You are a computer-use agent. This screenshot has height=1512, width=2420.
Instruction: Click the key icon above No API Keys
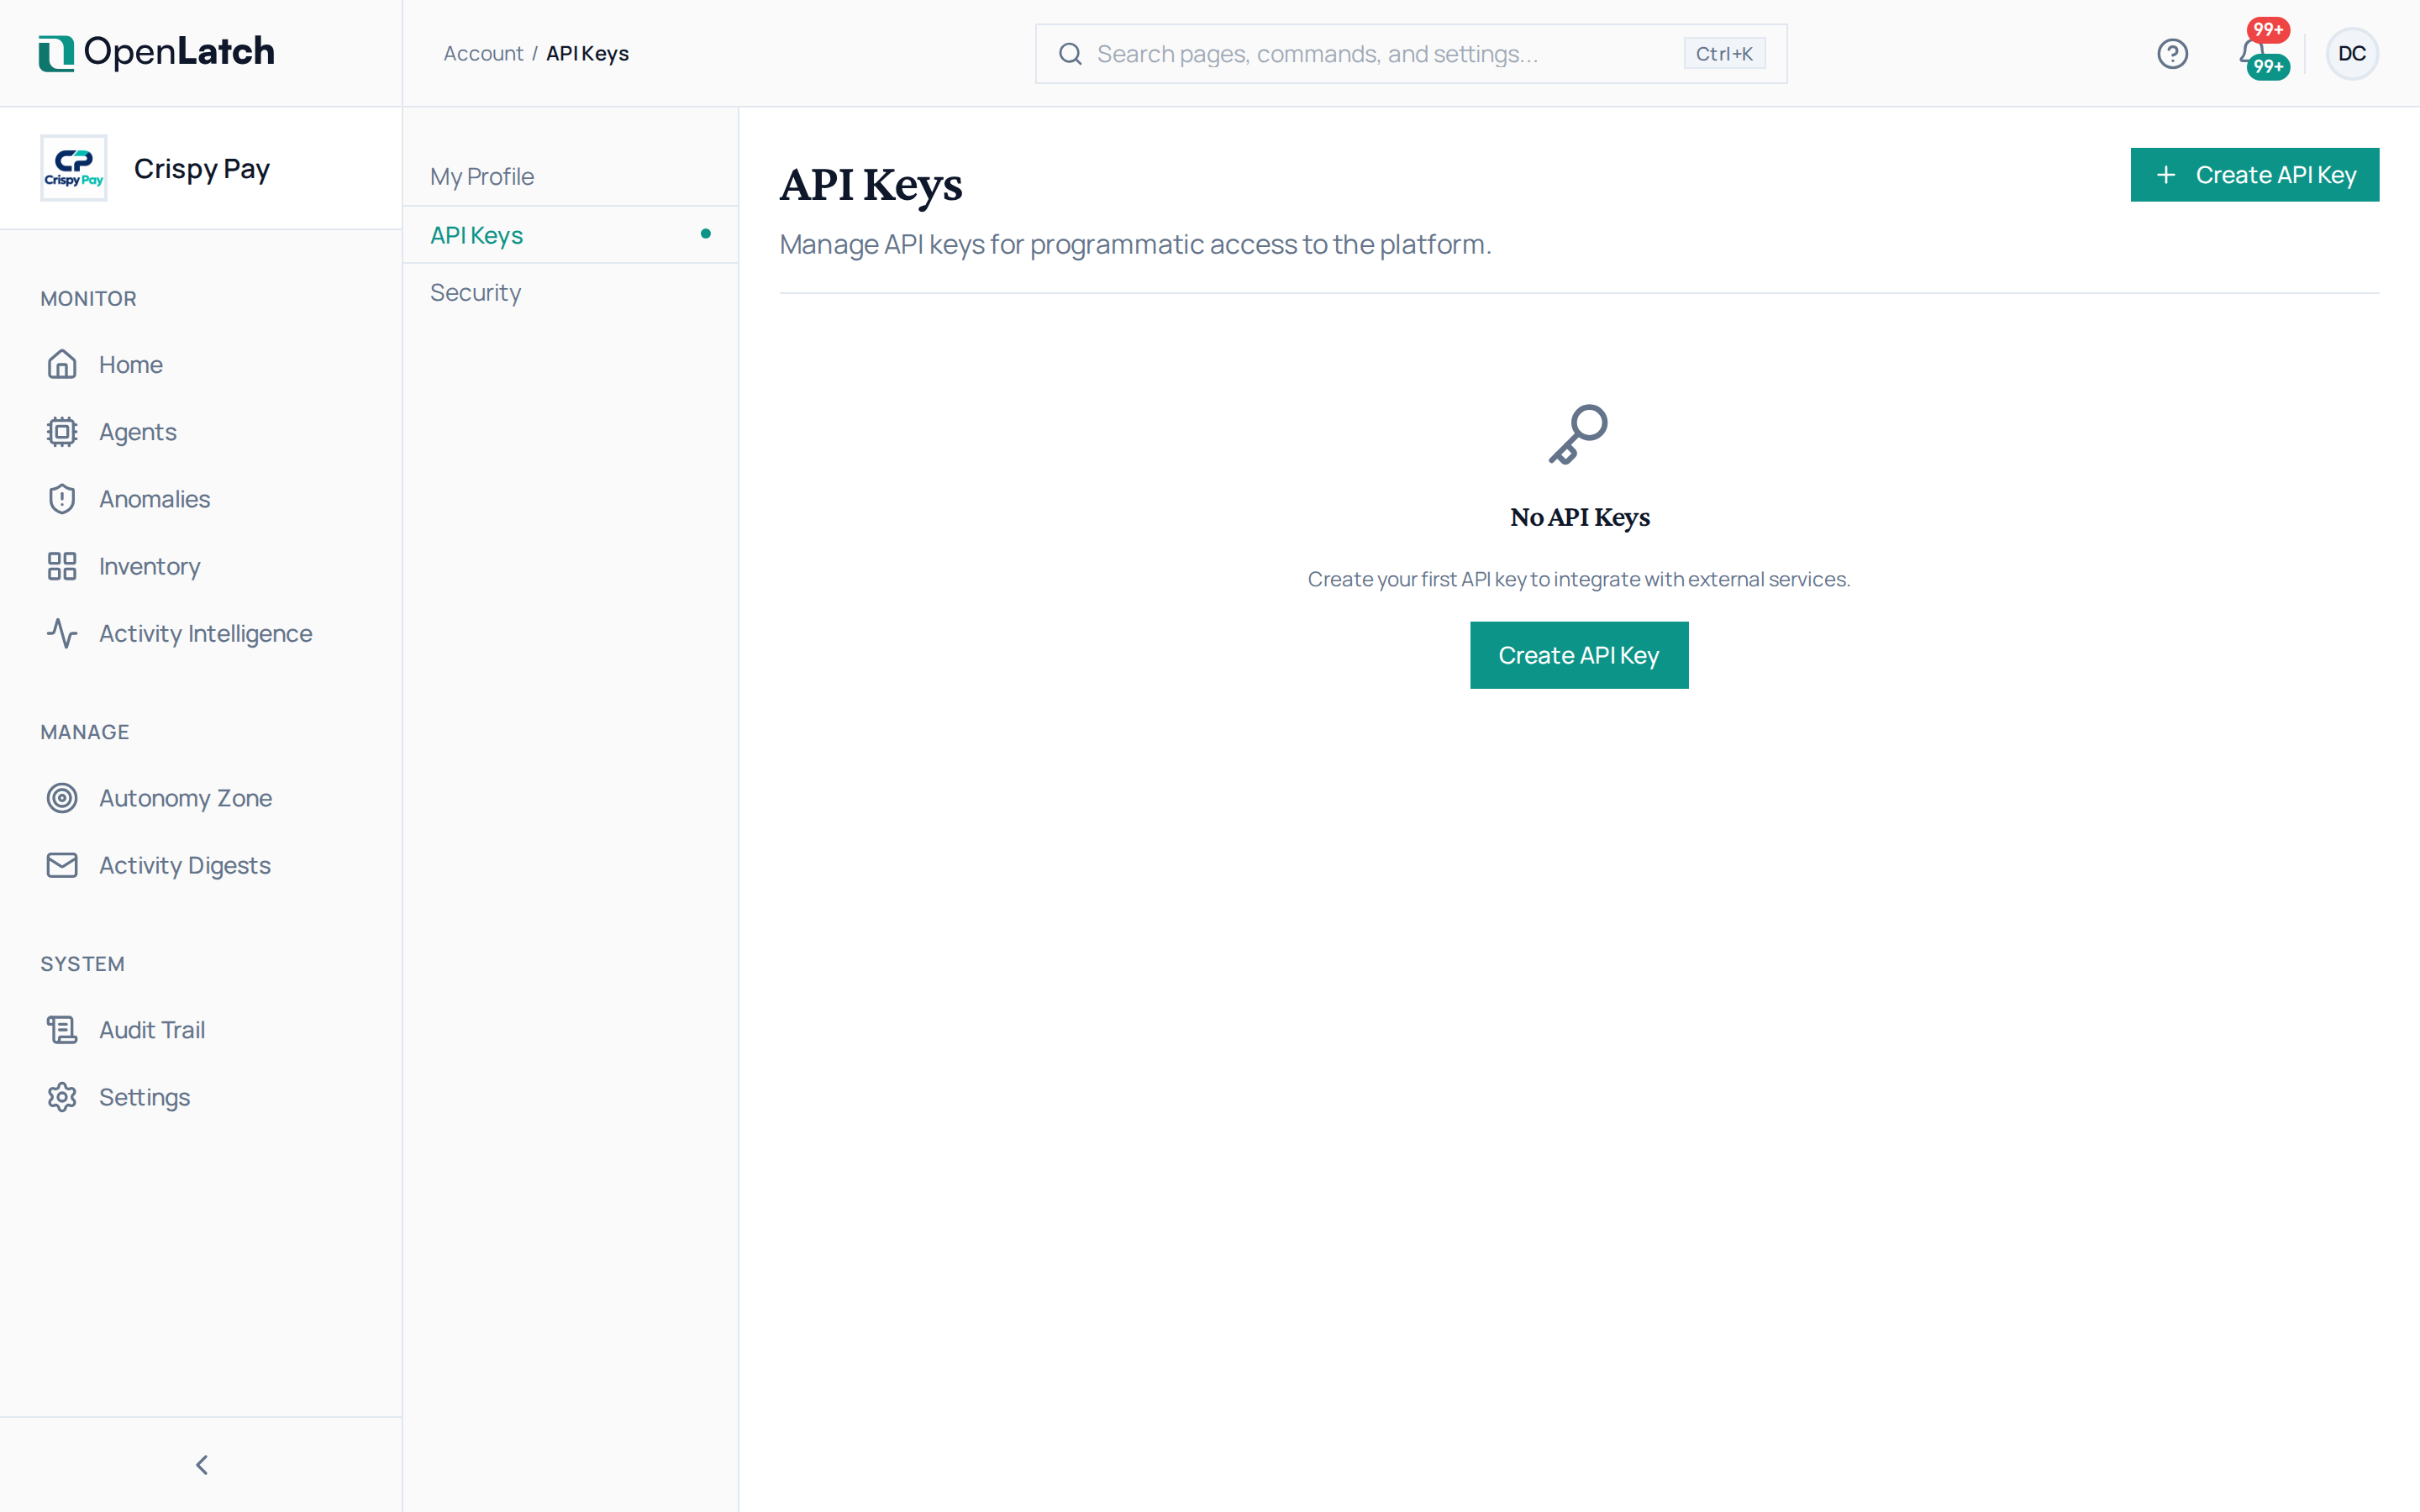point(1578,434)
